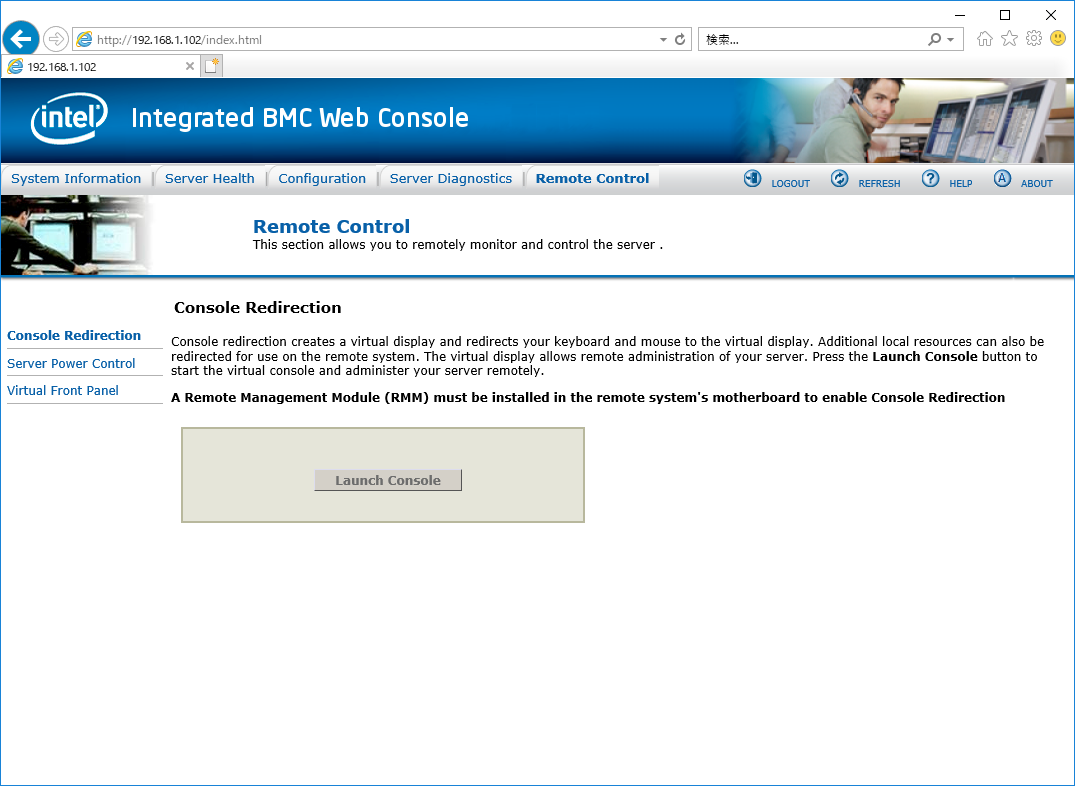Viewport: 1075px width, 786px height.
Task: Open the address bar autocomplete dropdown arrow
Action: pyautogui.click(x=663, y=40)
